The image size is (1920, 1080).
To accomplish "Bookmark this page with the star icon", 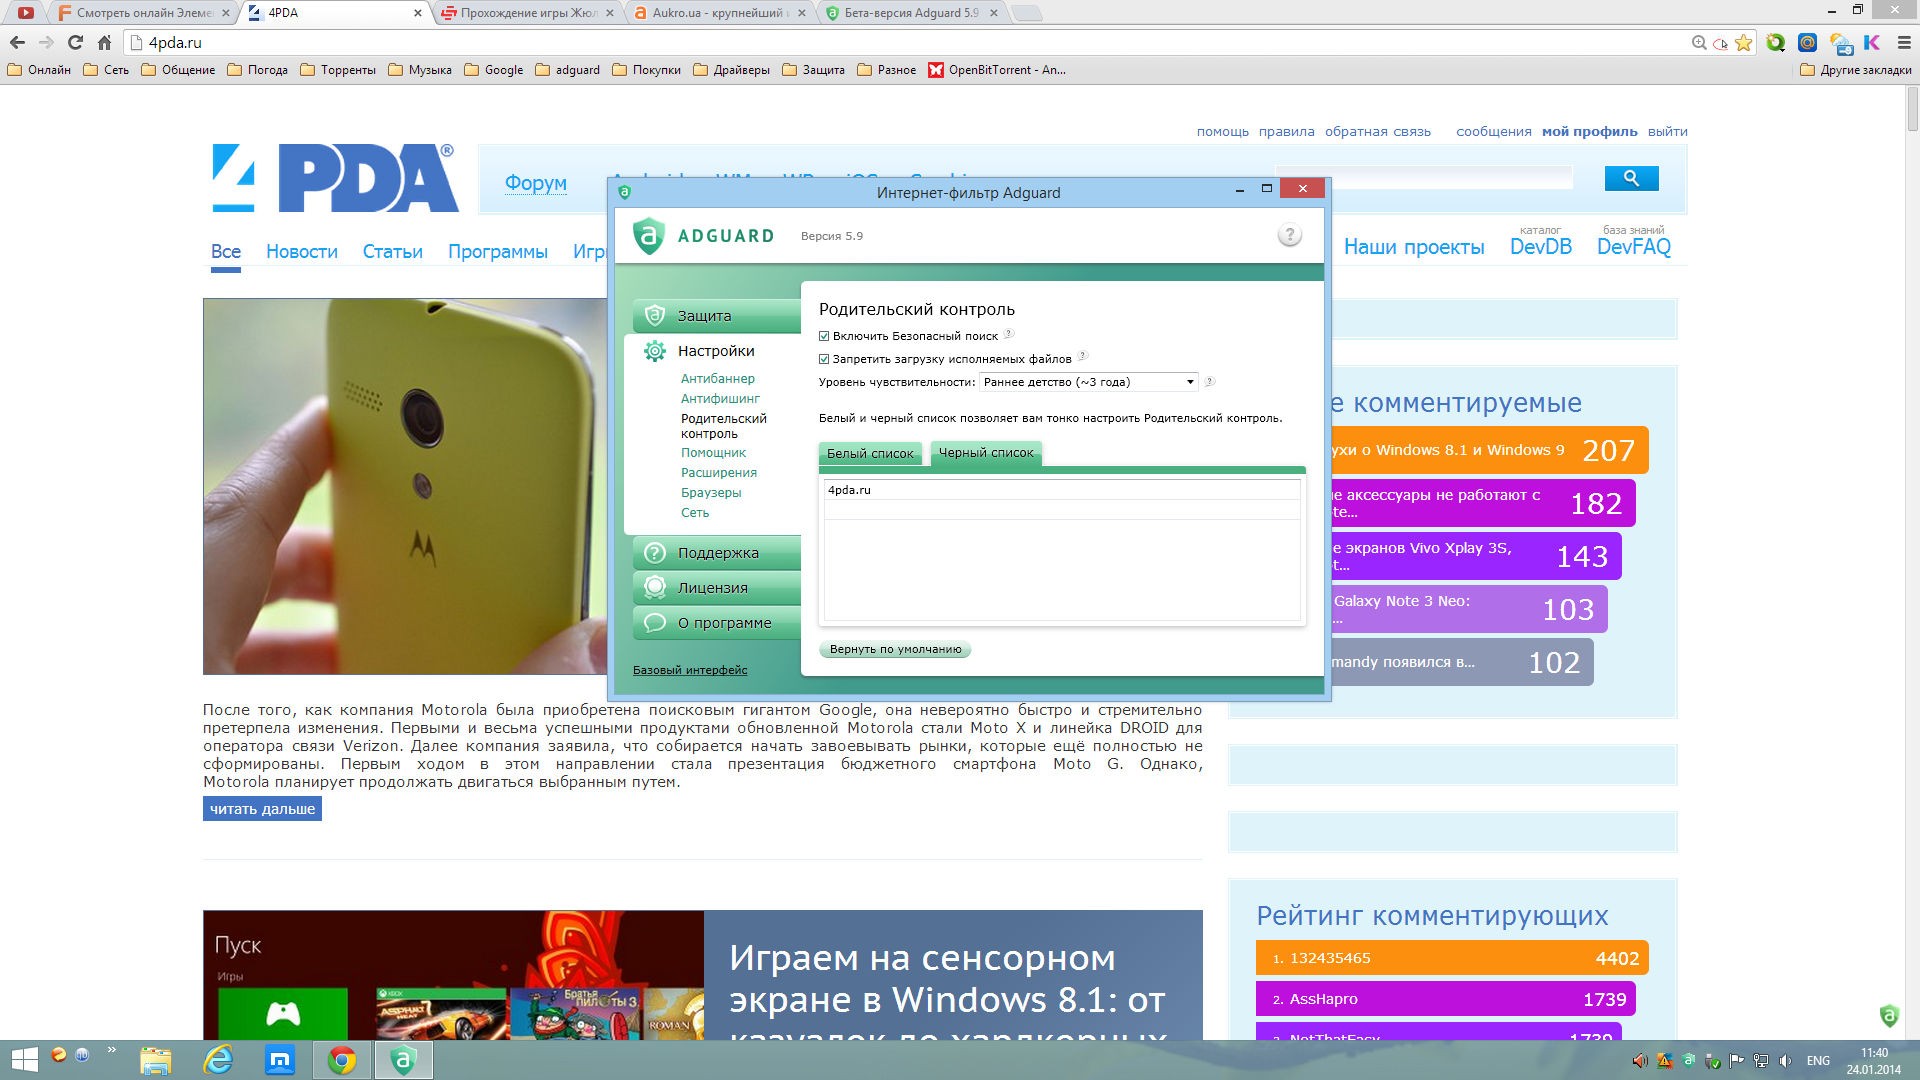I will pyautogui.click(x=1743, y=43).
